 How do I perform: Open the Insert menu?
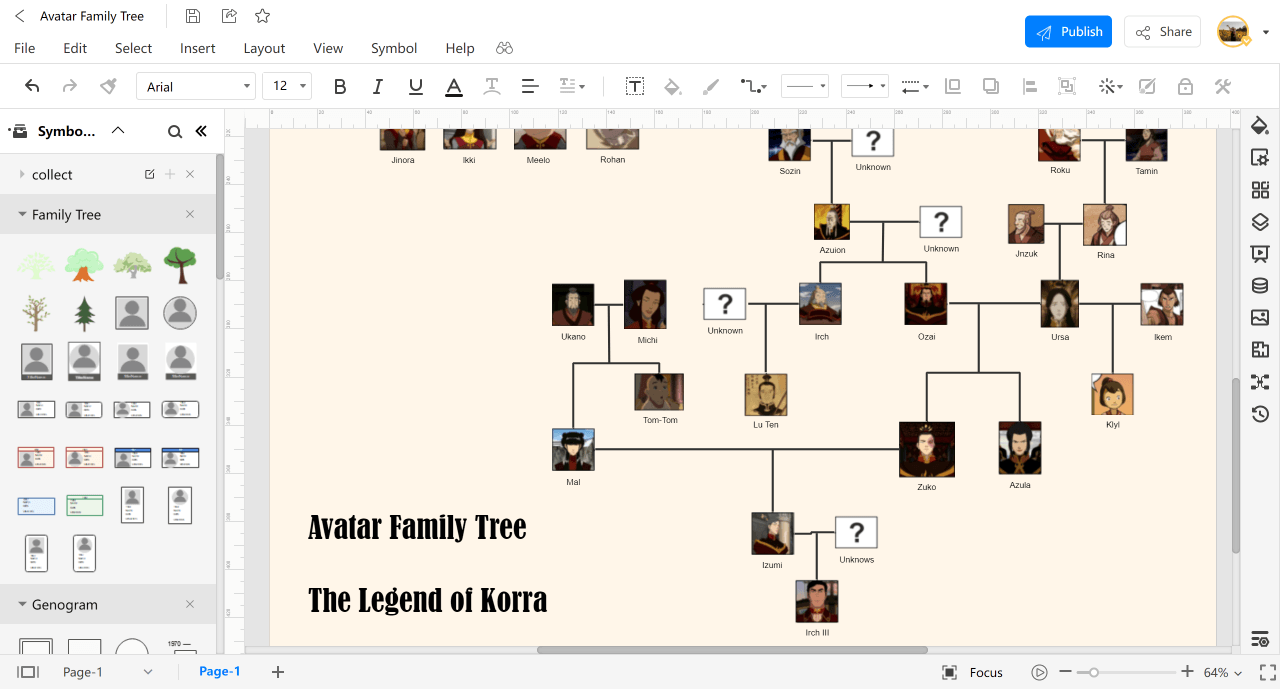(198, 48)
